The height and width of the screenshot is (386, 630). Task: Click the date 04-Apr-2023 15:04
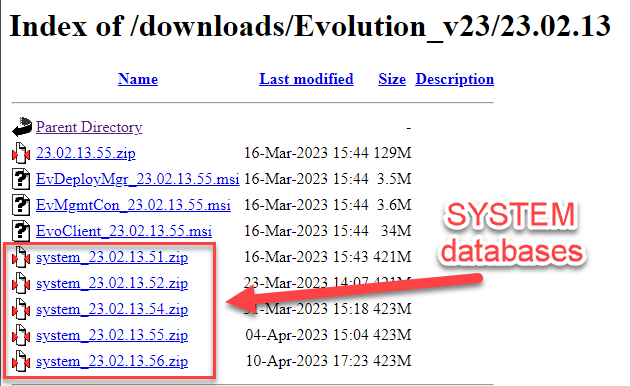point(307,335)
